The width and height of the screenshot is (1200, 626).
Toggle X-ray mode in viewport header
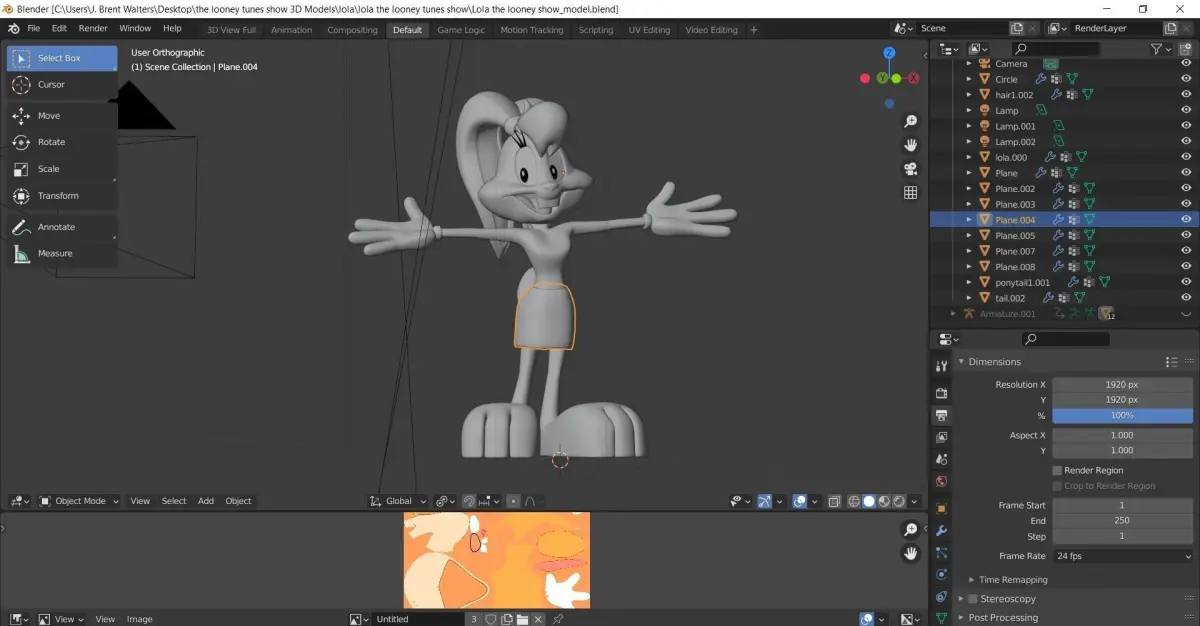pos(835,501)
